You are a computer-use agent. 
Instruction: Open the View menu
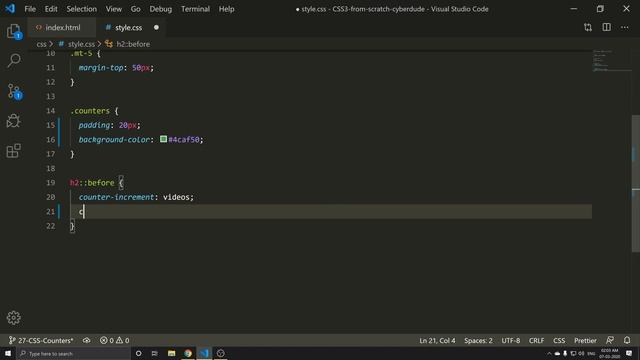[x=113, y=9]
